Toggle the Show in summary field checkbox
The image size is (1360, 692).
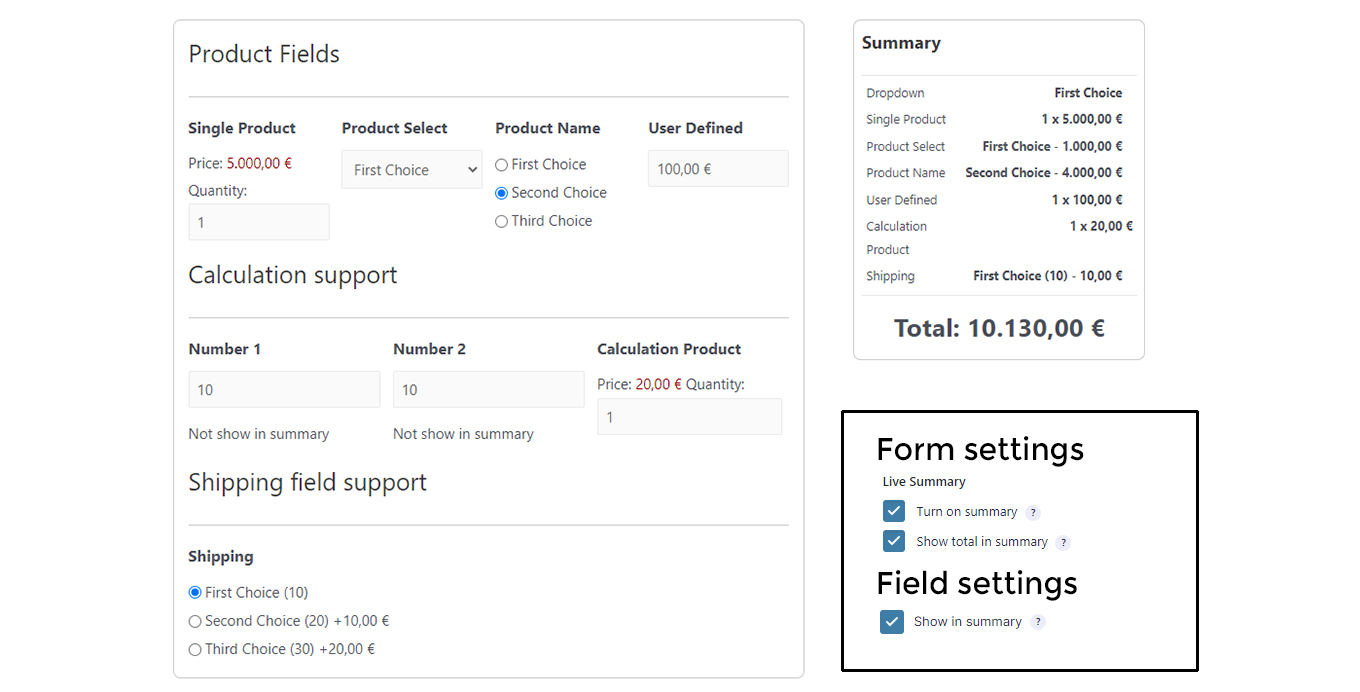tap(892, 622)
